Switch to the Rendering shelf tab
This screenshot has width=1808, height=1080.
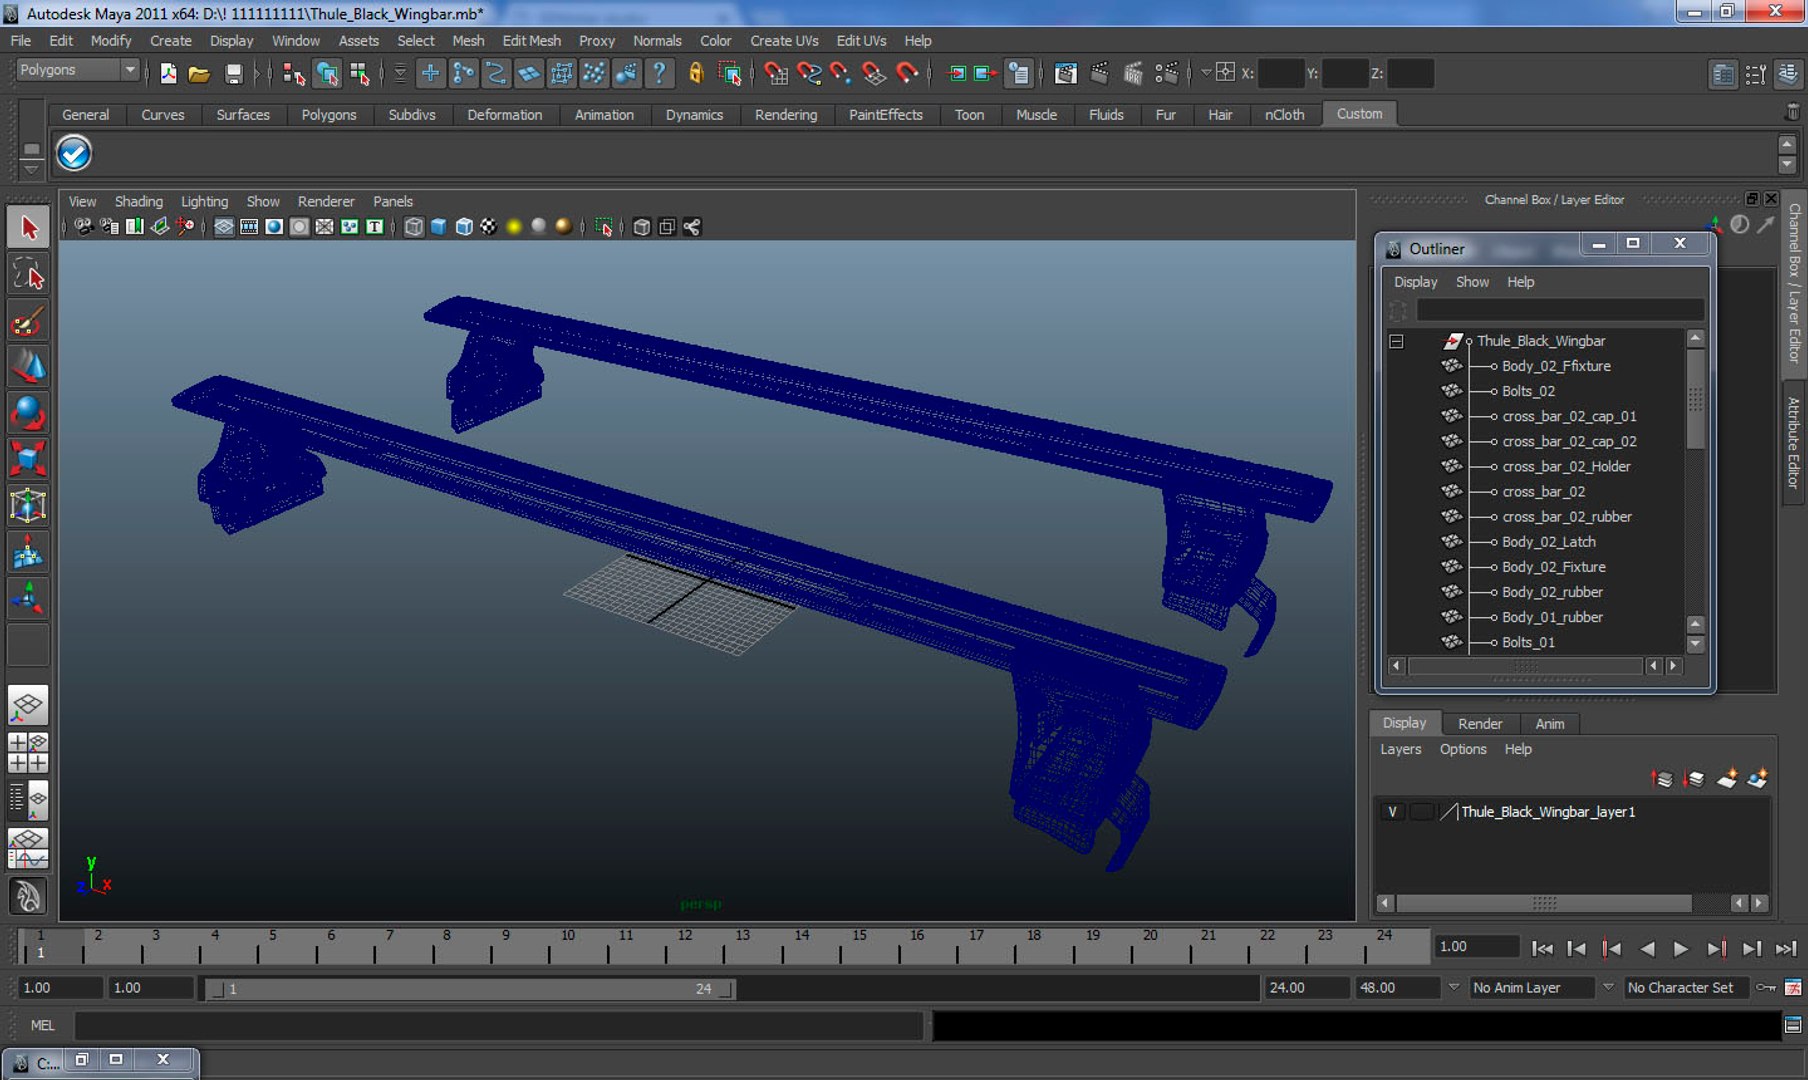785,114
